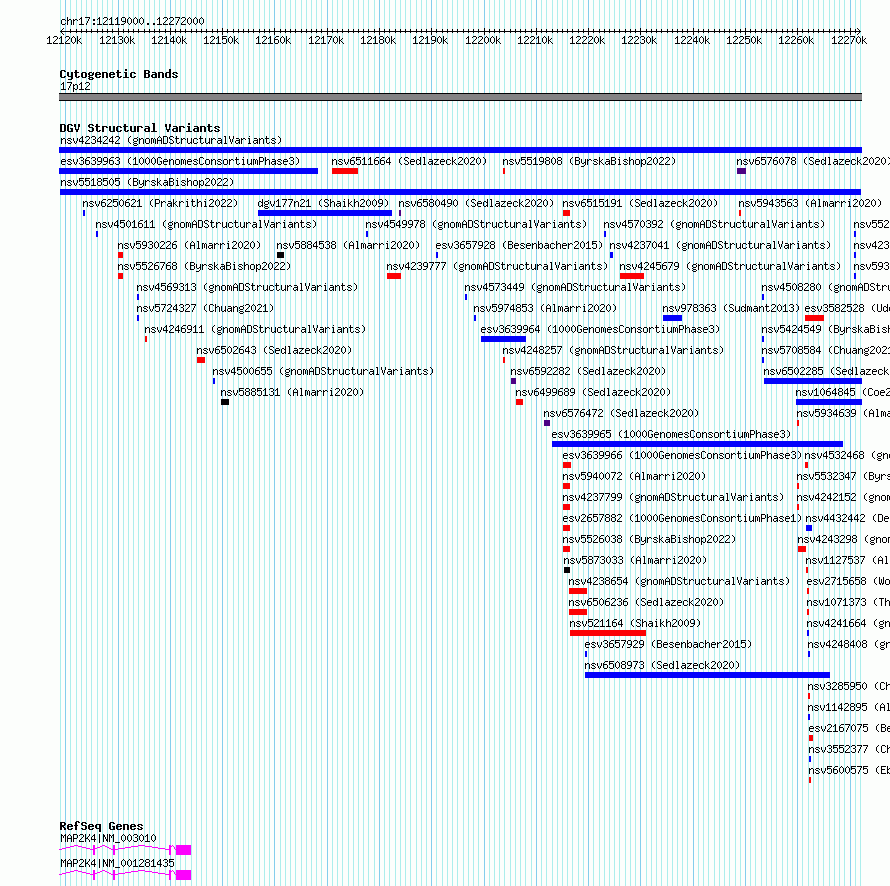
Task: Click the 12200k position on the ruler
Action: pos(483,40)
